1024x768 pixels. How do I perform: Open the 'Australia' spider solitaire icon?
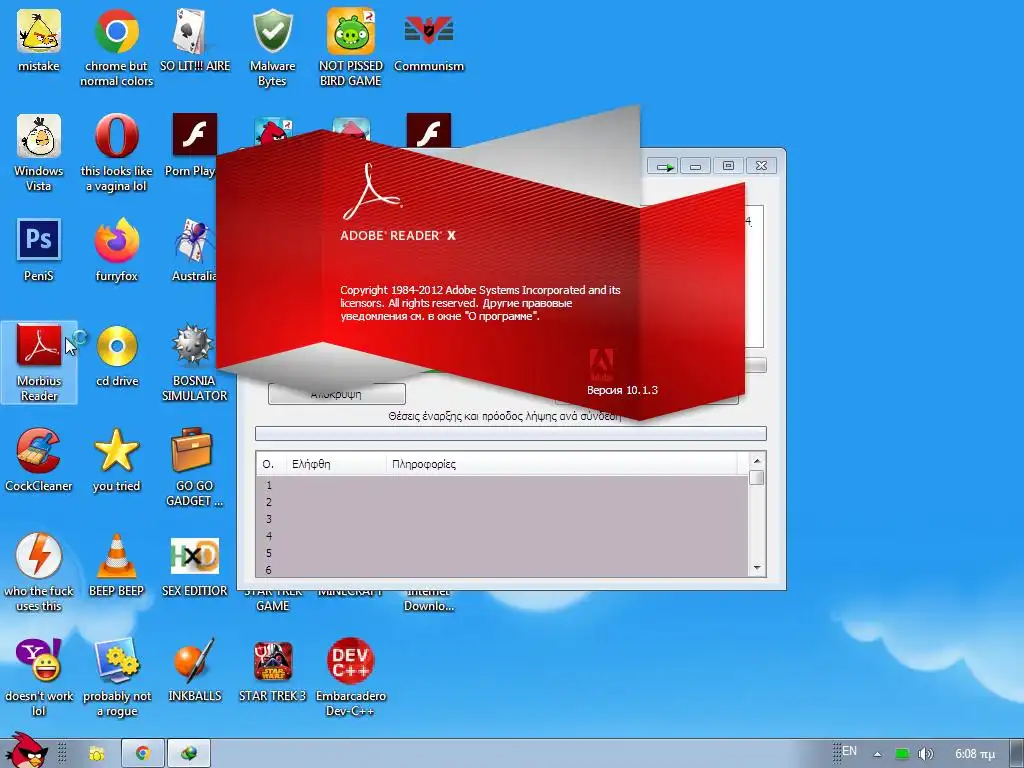click(195, 241)
